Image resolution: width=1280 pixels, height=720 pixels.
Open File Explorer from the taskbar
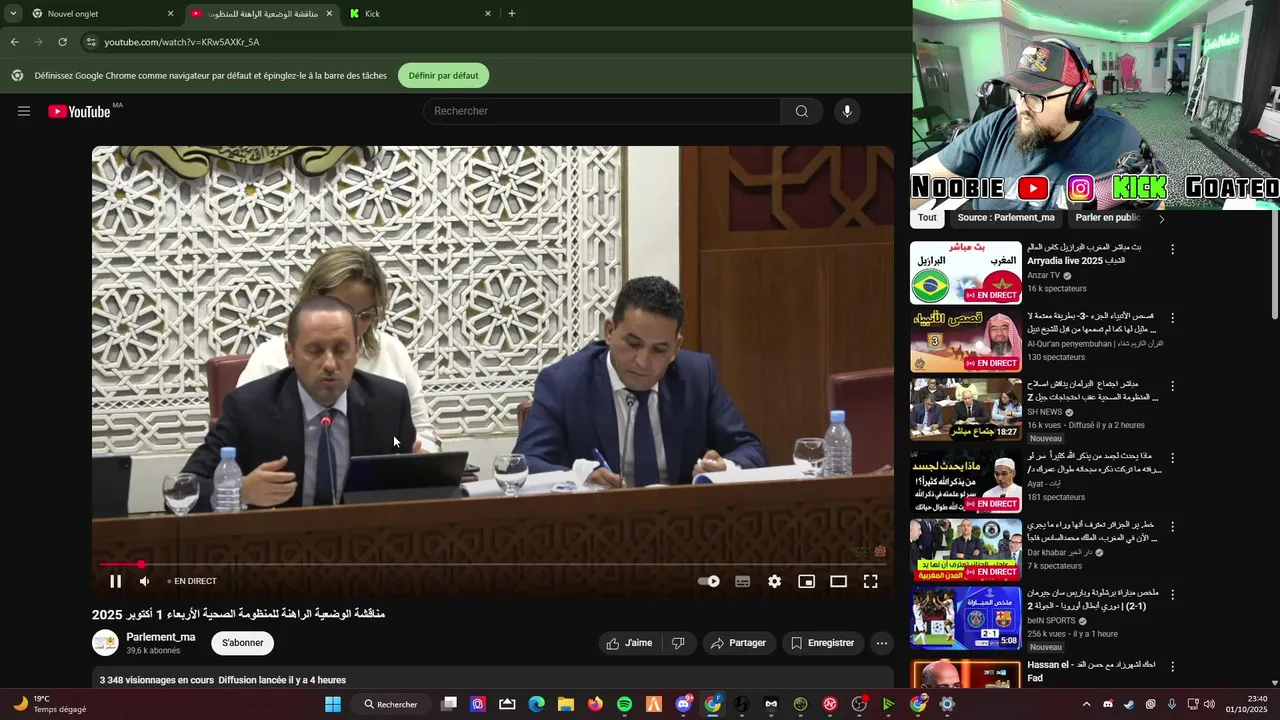(565, 704)
